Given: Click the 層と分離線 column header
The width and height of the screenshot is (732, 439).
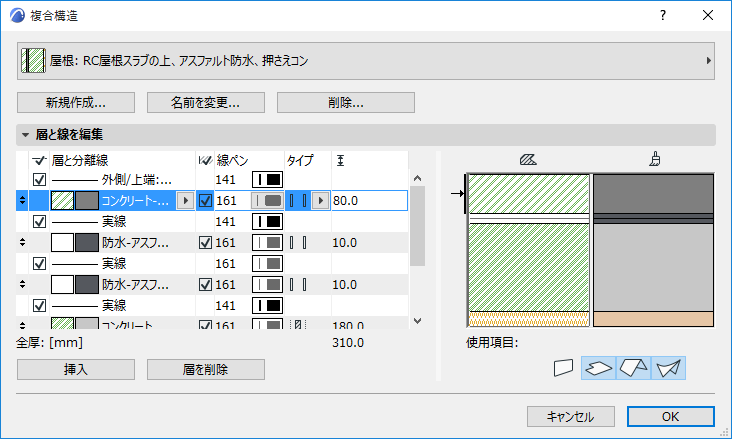Looking at the screenshot, I should pyautogui.click(x=80, y=161).
